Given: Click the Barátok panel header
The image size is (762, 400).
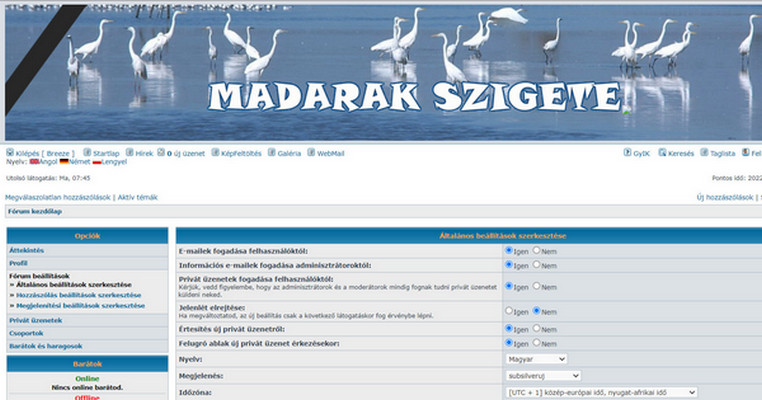Looking at the screenshot, I should (87, 364).
